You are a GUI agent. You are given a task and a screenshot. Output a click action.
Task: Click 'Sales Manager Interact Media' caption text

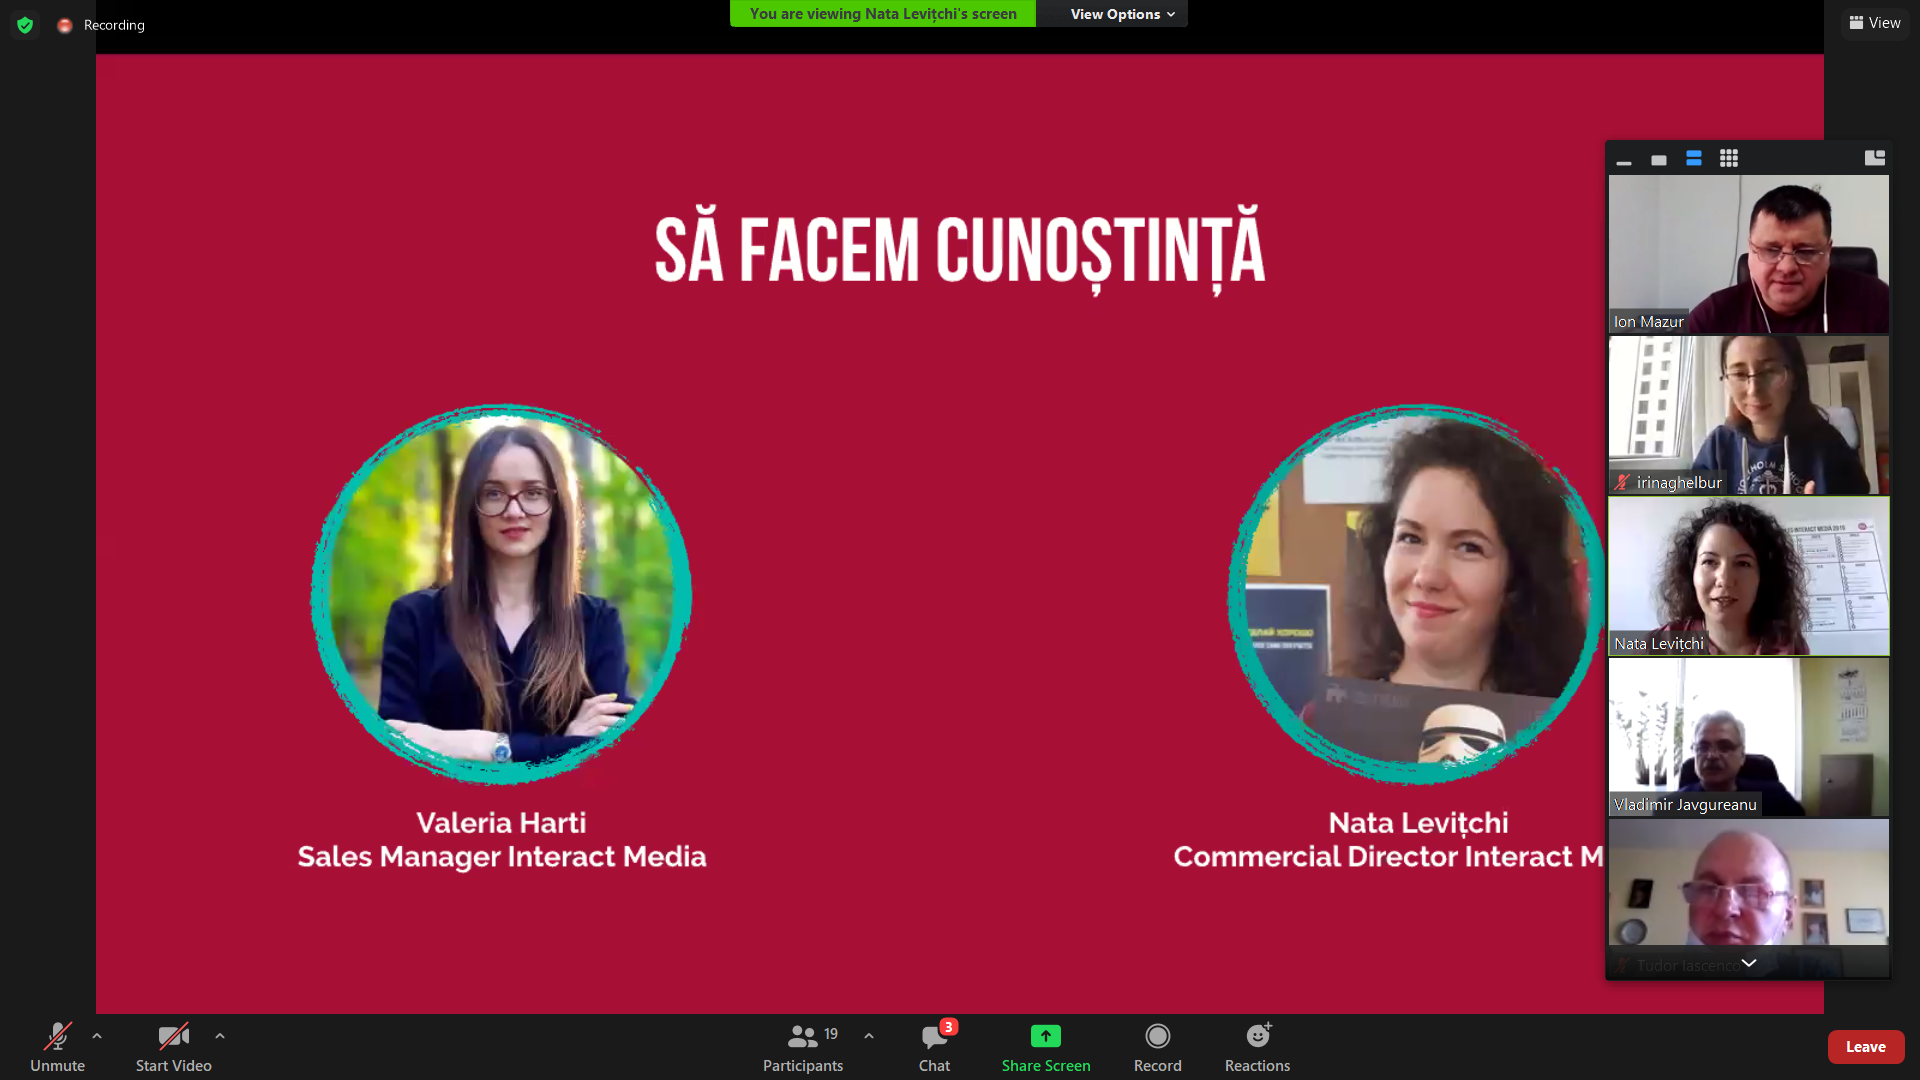click(502, 857)
